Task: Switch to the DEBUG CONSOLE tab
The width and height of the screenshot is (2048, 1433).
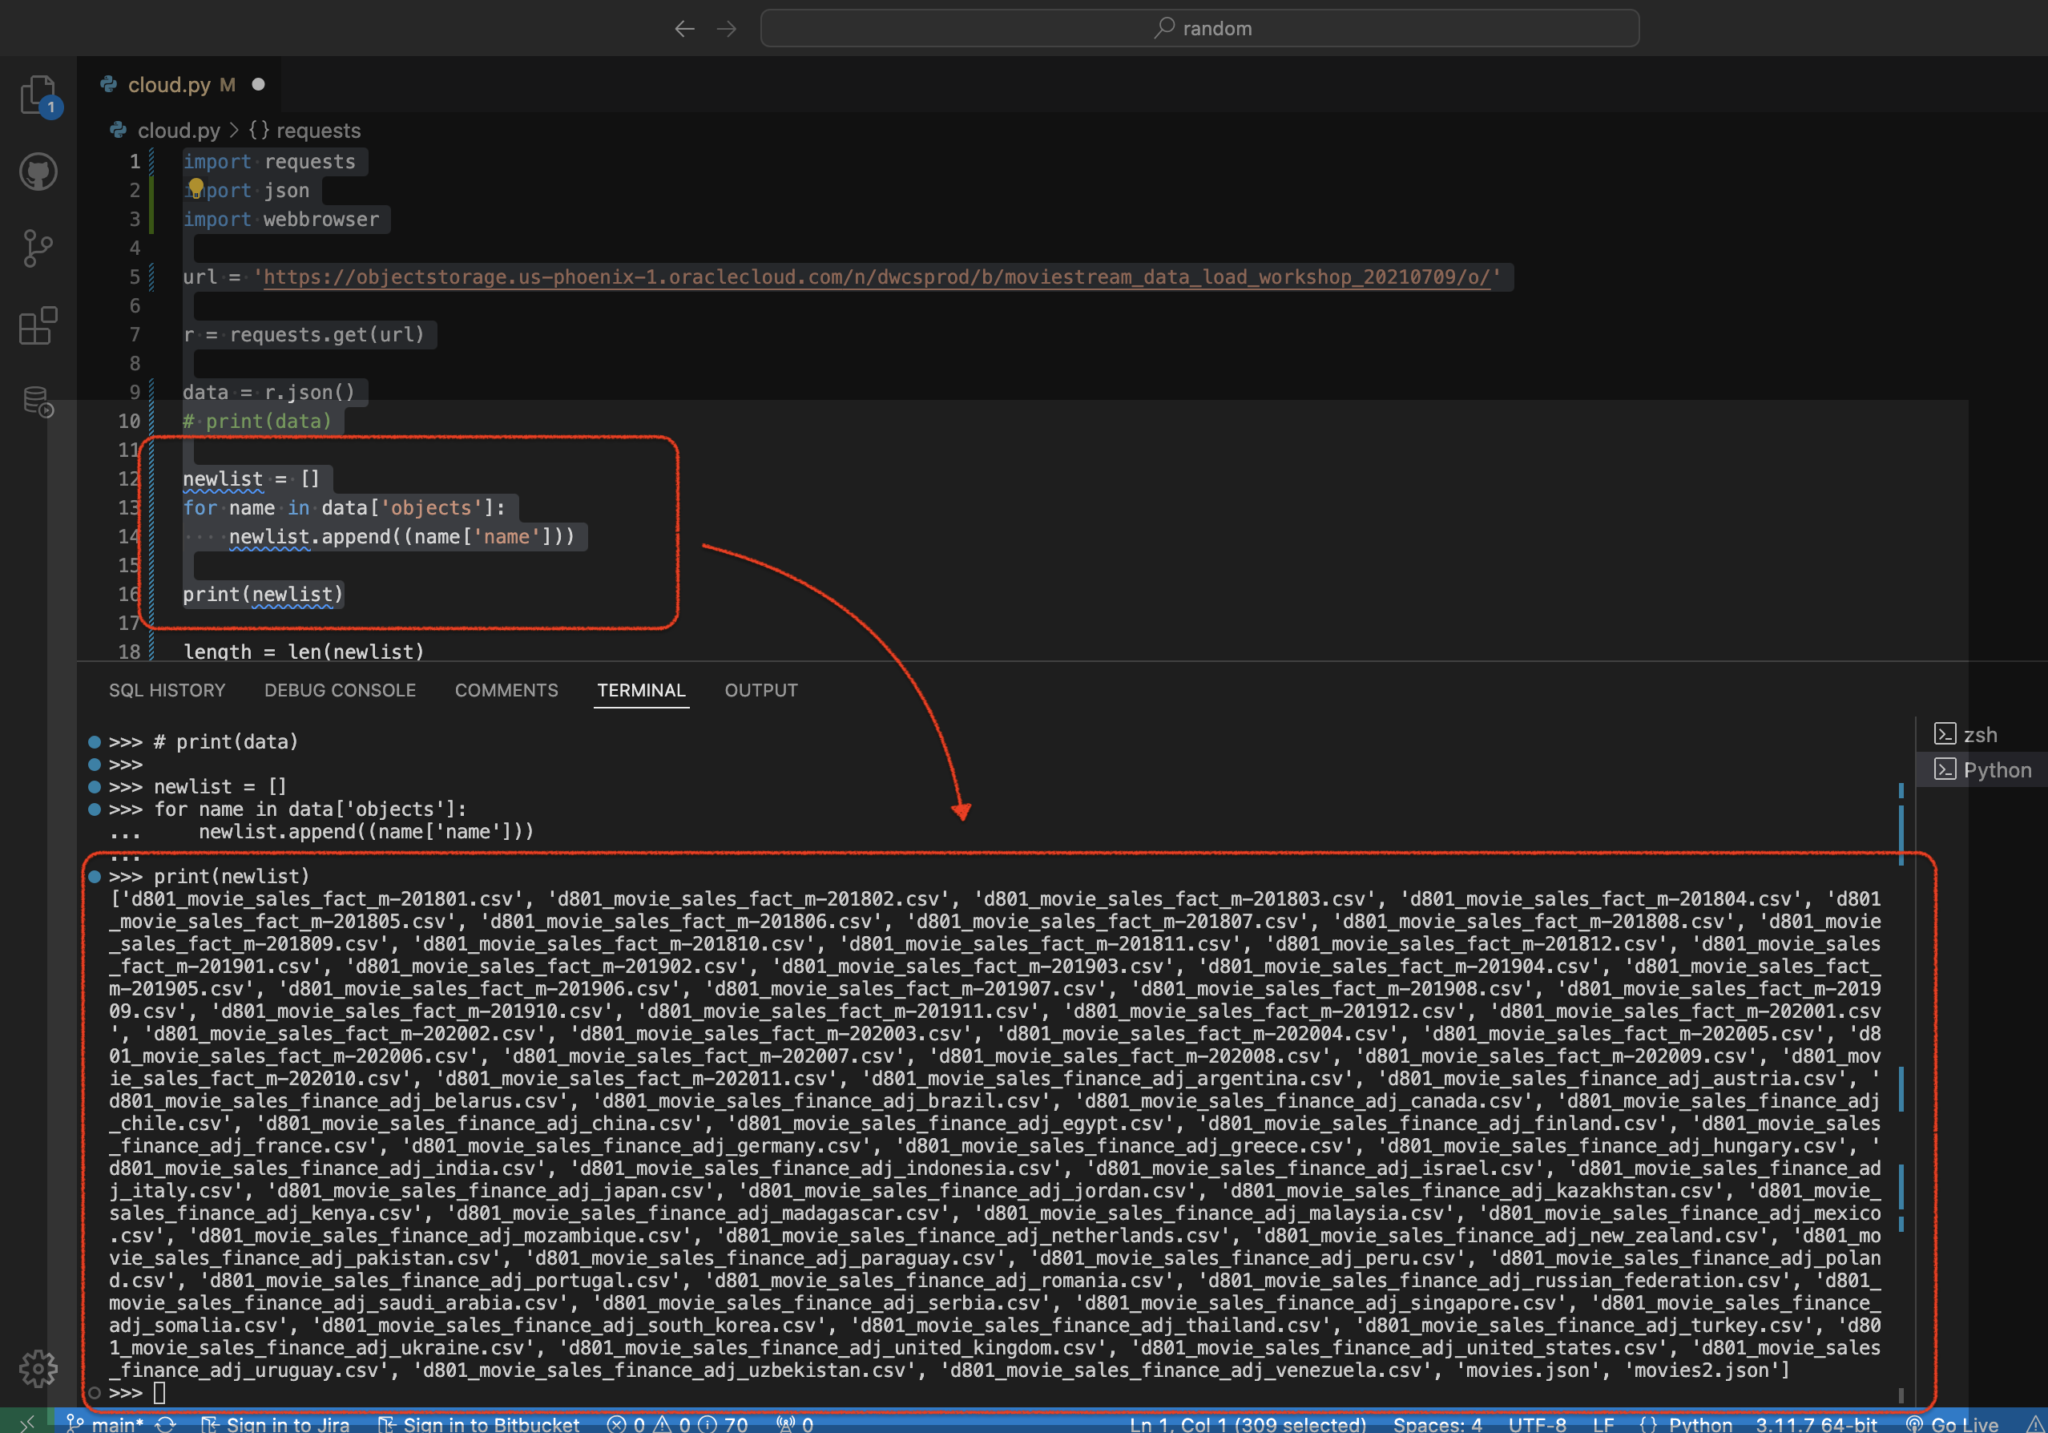Action: coord(339,690)
